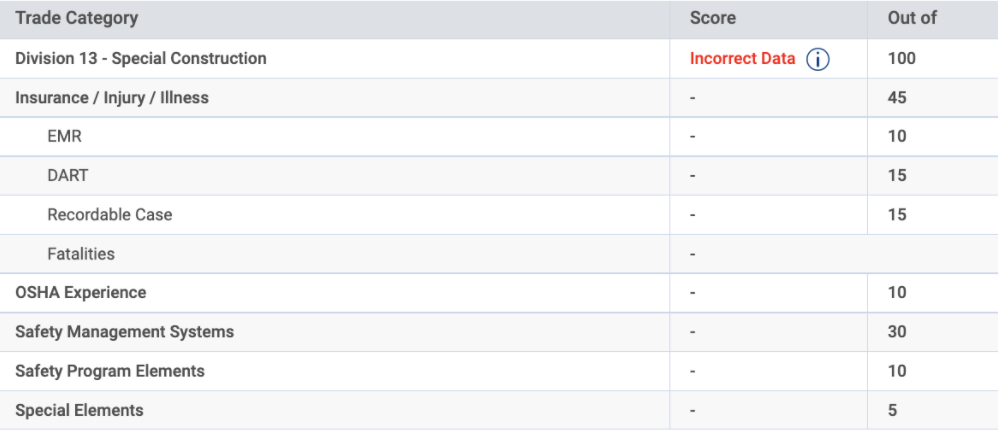Screen dimensions: 998x432
Task: Select the Special Elements row
Action: [499, 410]
